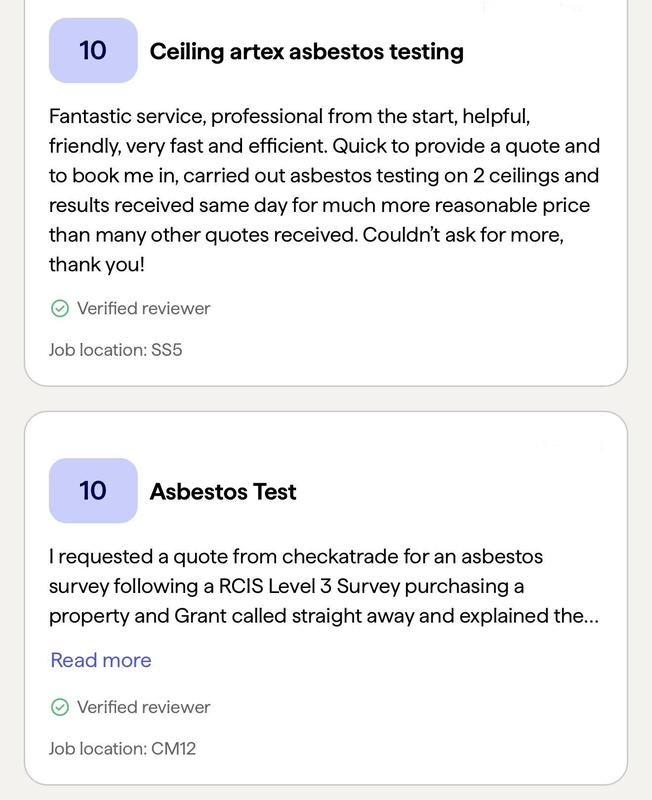The height and width of the screenshot is (800, 652).
Task: Click the verified checkmark icon above SS5
Action: pyautogui.click(x=59, y=309)
